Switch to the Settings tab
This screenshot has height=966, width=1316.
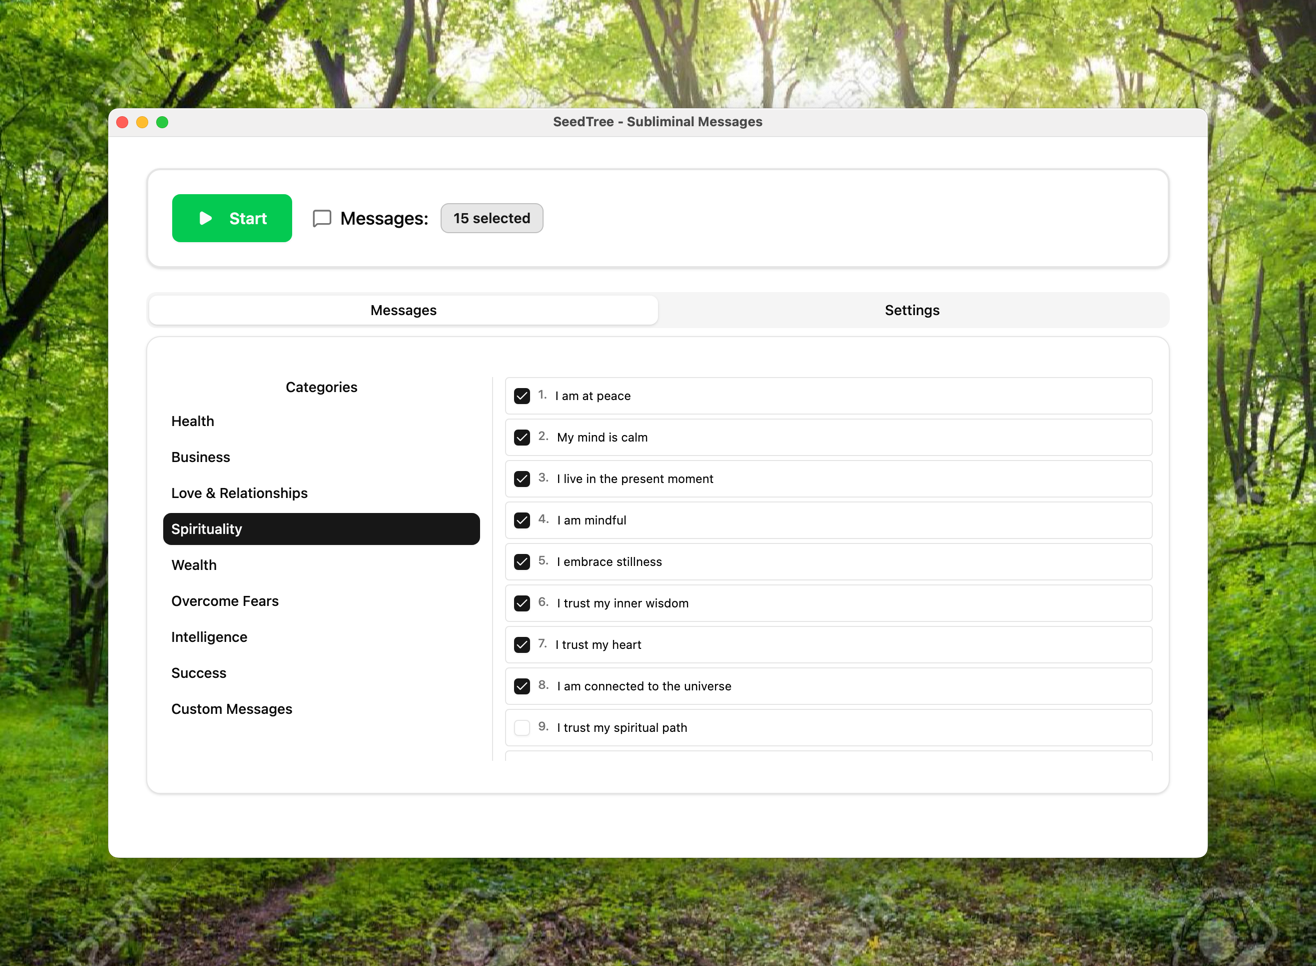[x=911, y=310]
